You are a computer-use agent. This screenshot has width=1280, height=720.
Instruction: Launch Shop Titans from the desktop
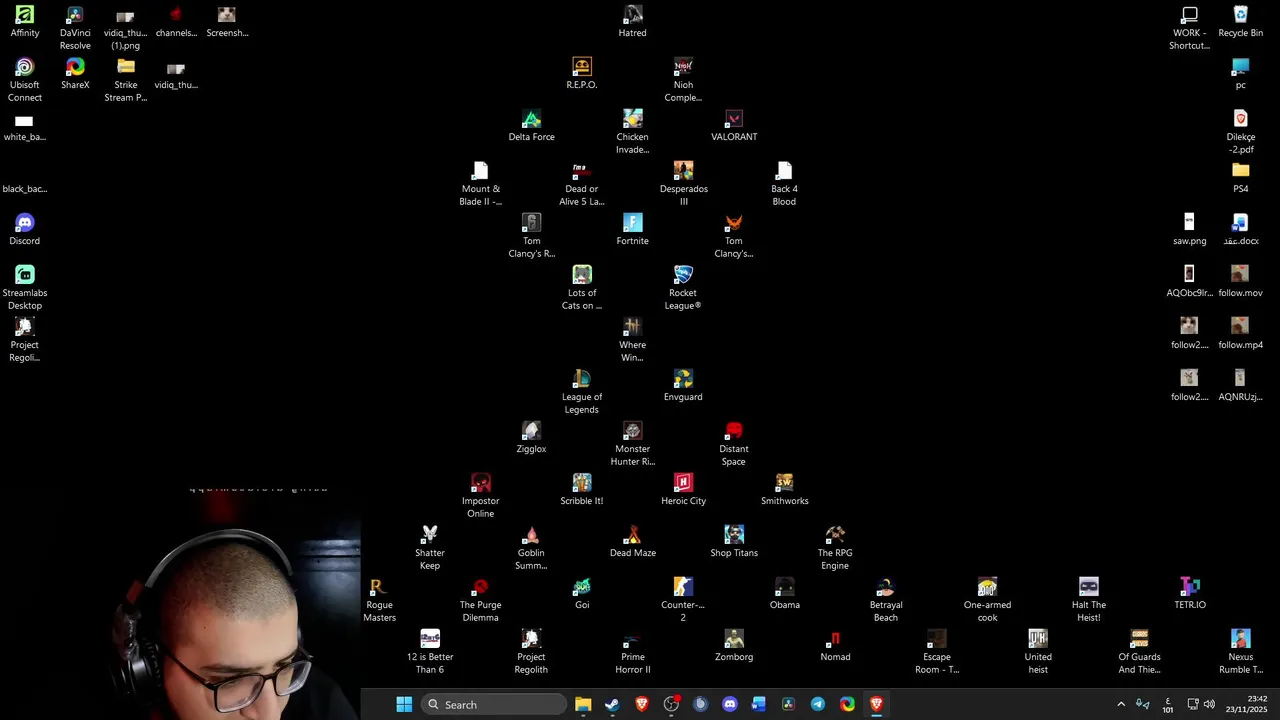(x=734, y=542)
